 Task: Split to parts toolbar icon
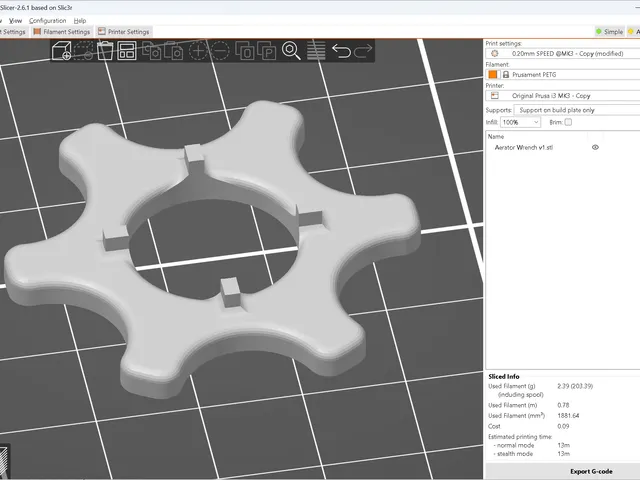tap(267, 51)
